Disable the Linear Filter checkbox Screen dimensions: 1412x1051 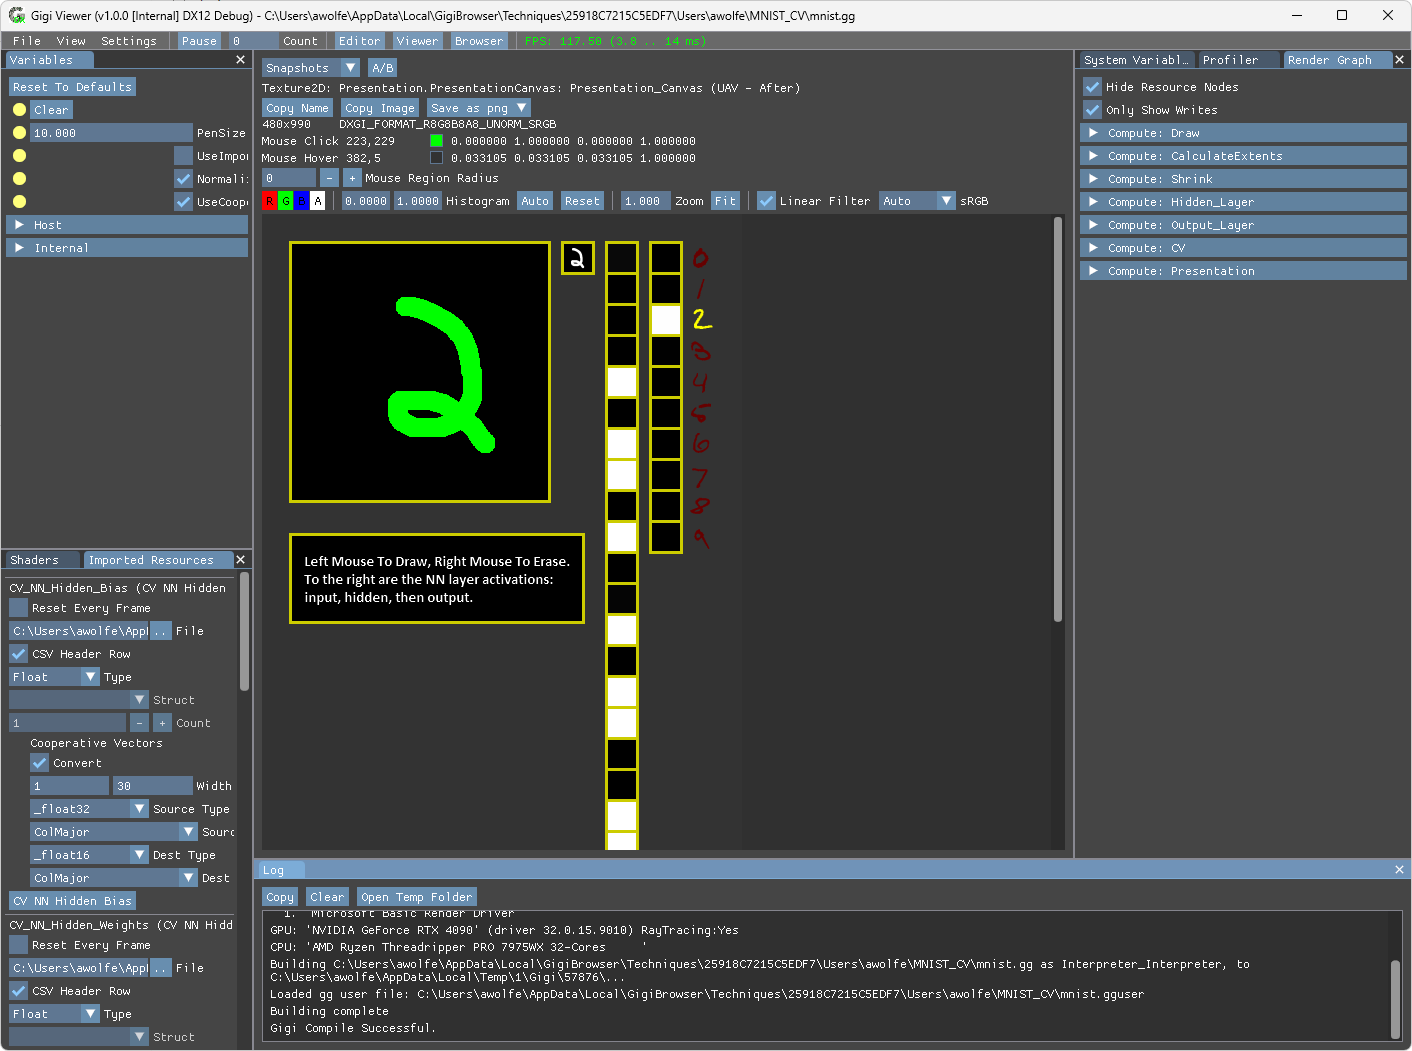pos(766,201)
